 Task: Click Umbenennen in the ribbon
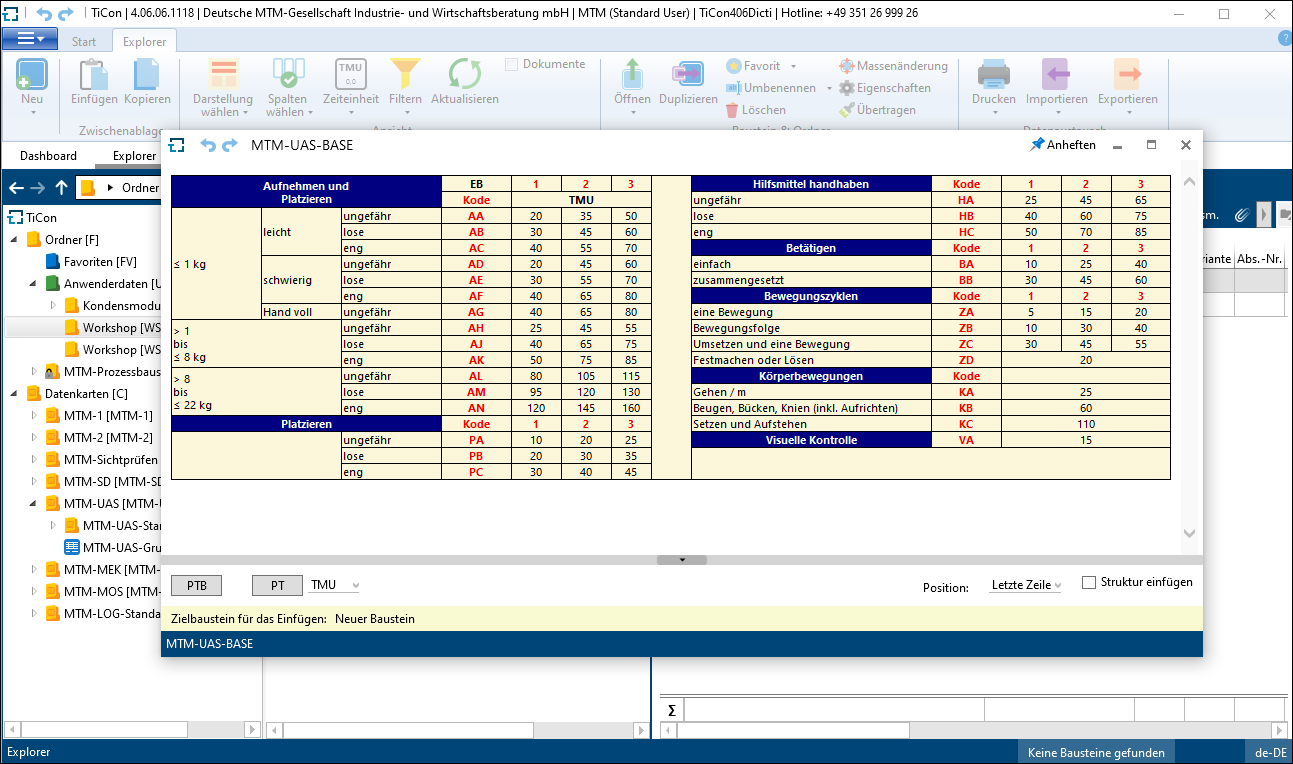pyautogui.click(x=771, y=88)
